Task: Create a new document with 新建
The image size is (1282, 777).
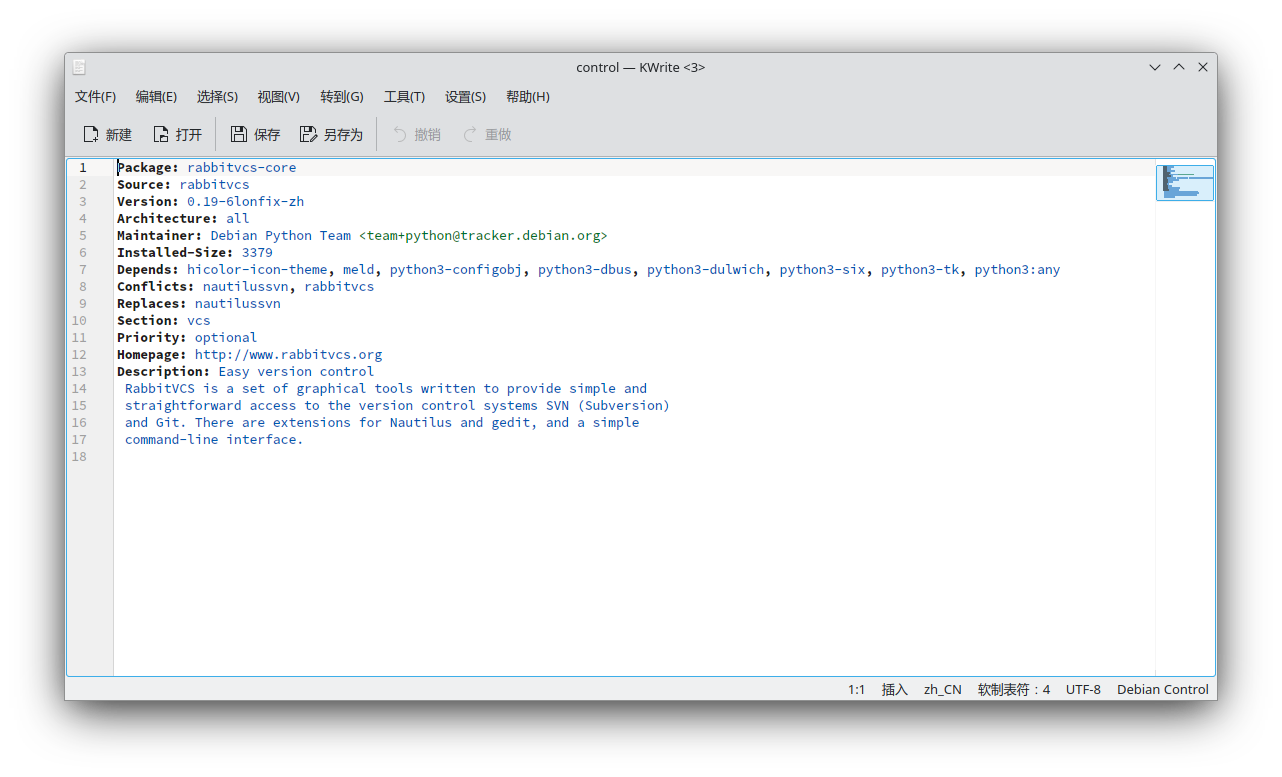Action: (107, 134)
